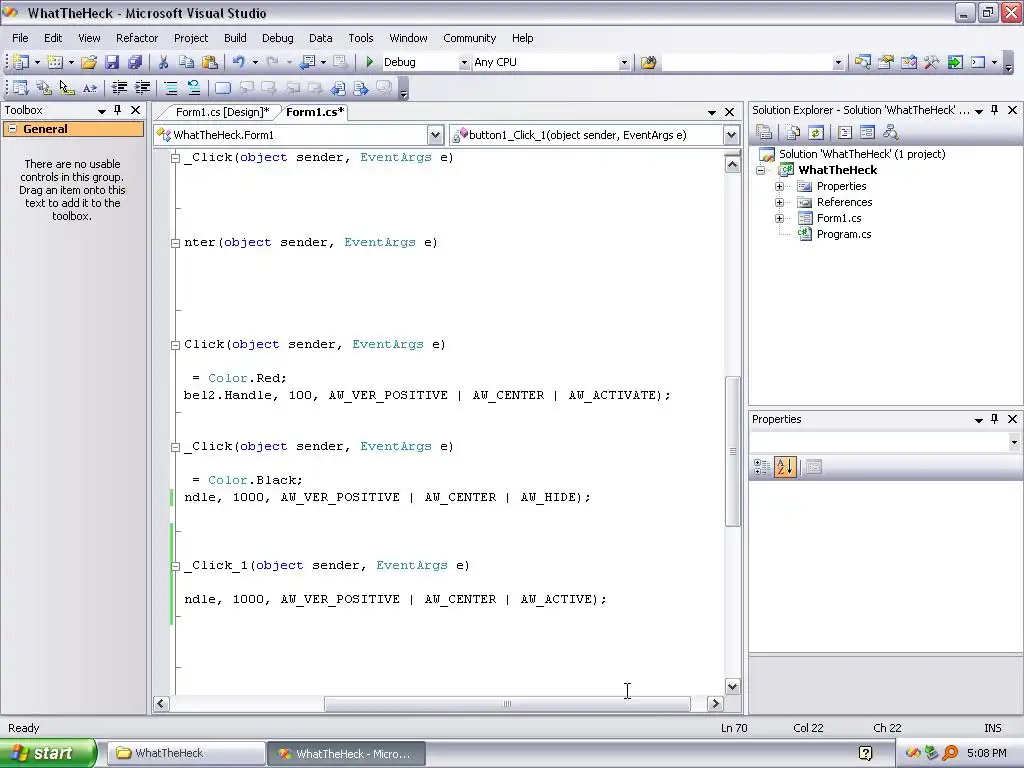Save the current file with floppy icon
The image size is (1024, 768).
112,62
